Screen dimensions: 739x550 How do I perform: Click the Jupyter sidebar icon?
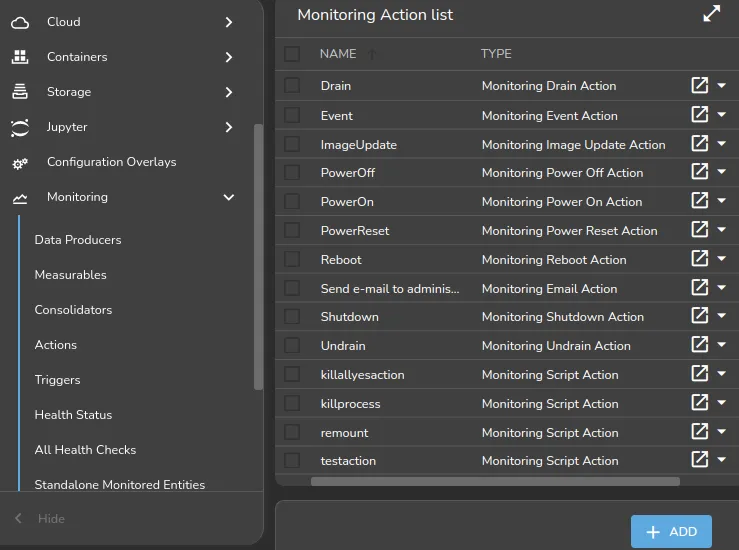point(20,127)
